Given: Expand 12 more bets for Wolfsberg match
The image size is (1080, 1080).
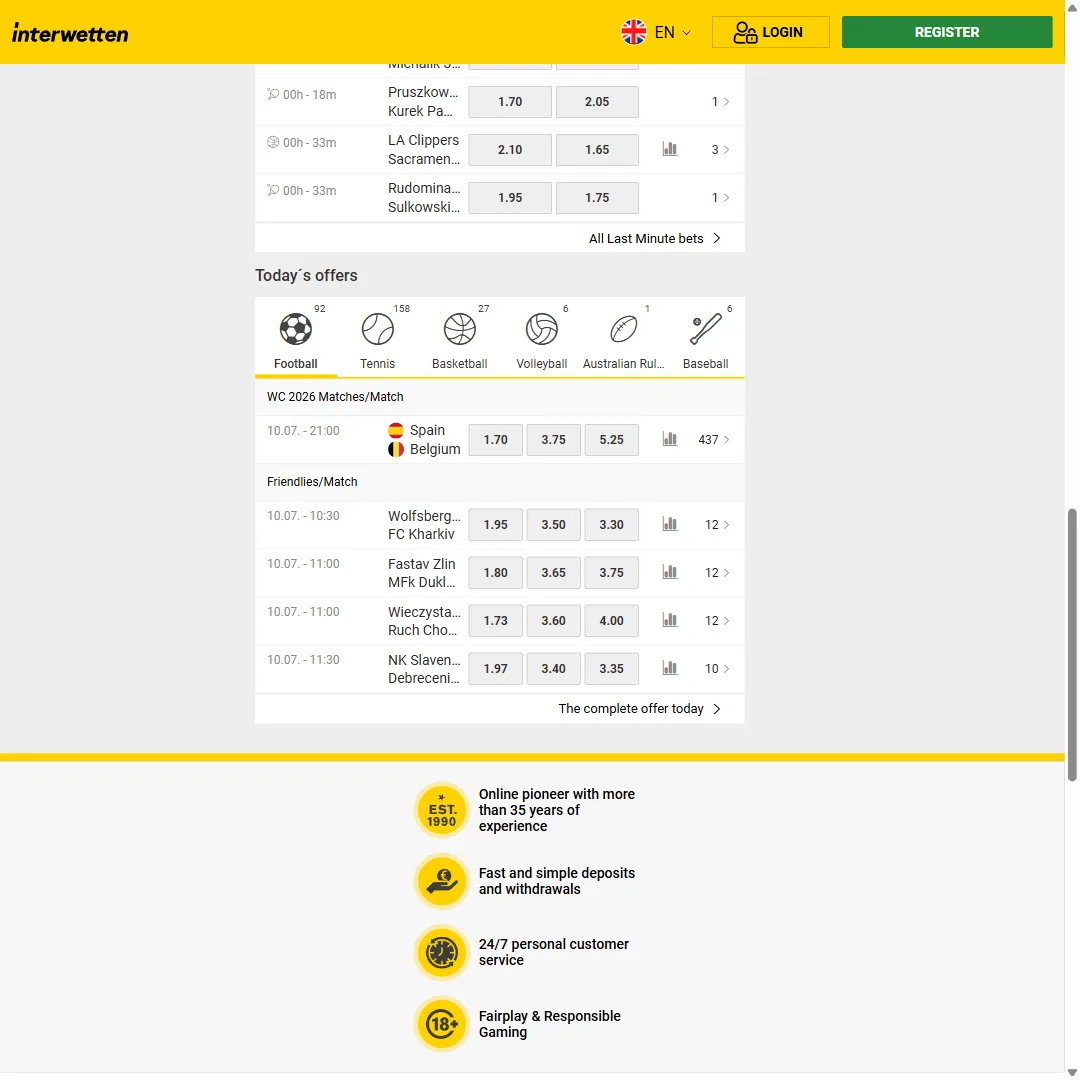Looking at the screenshot, I should (717, 525).
